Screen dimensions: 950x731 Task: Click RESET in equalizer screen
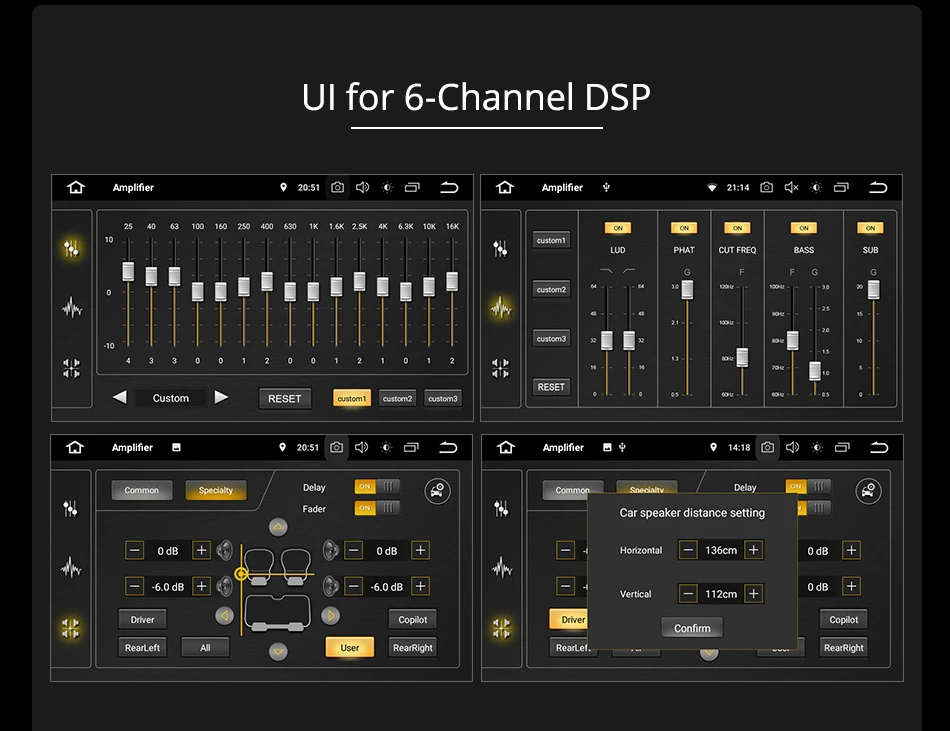[285, 399]
